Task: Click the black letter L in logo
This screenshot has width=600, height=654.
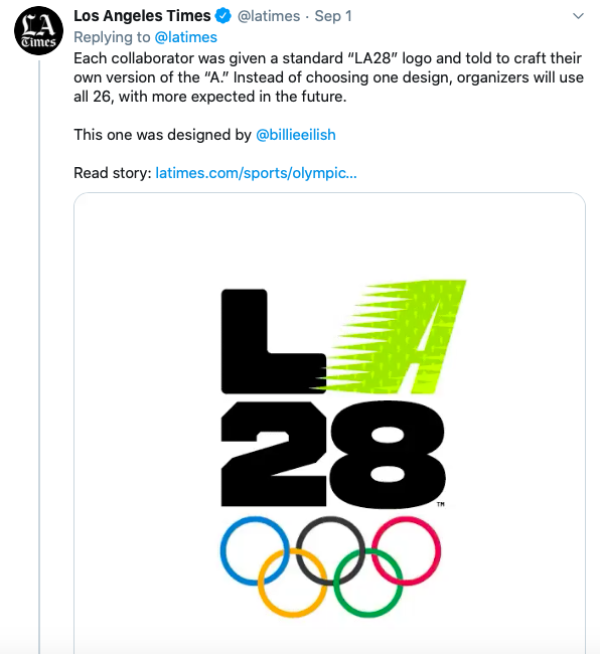Action: 273,341
